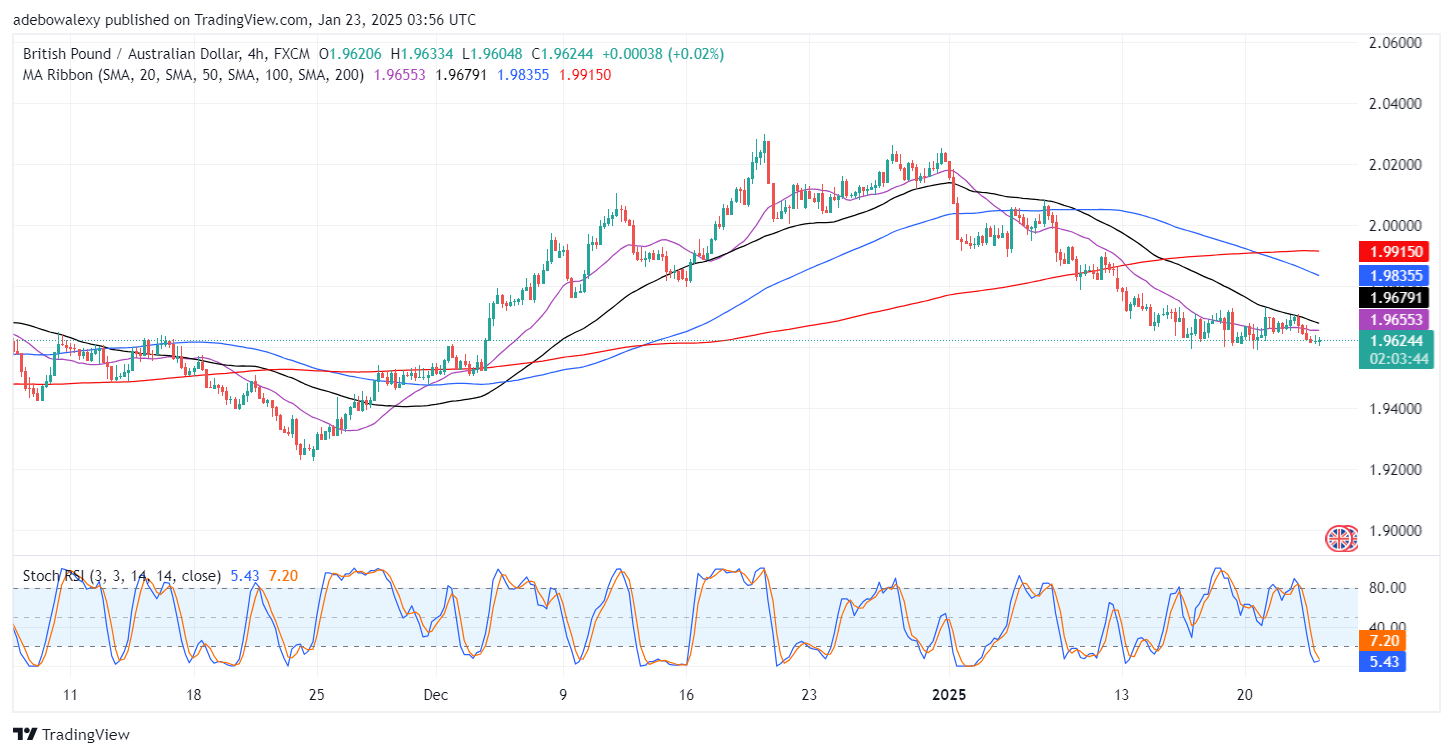Click the orange 7.20 Stoch RSI value label

tap(1385, 640)
